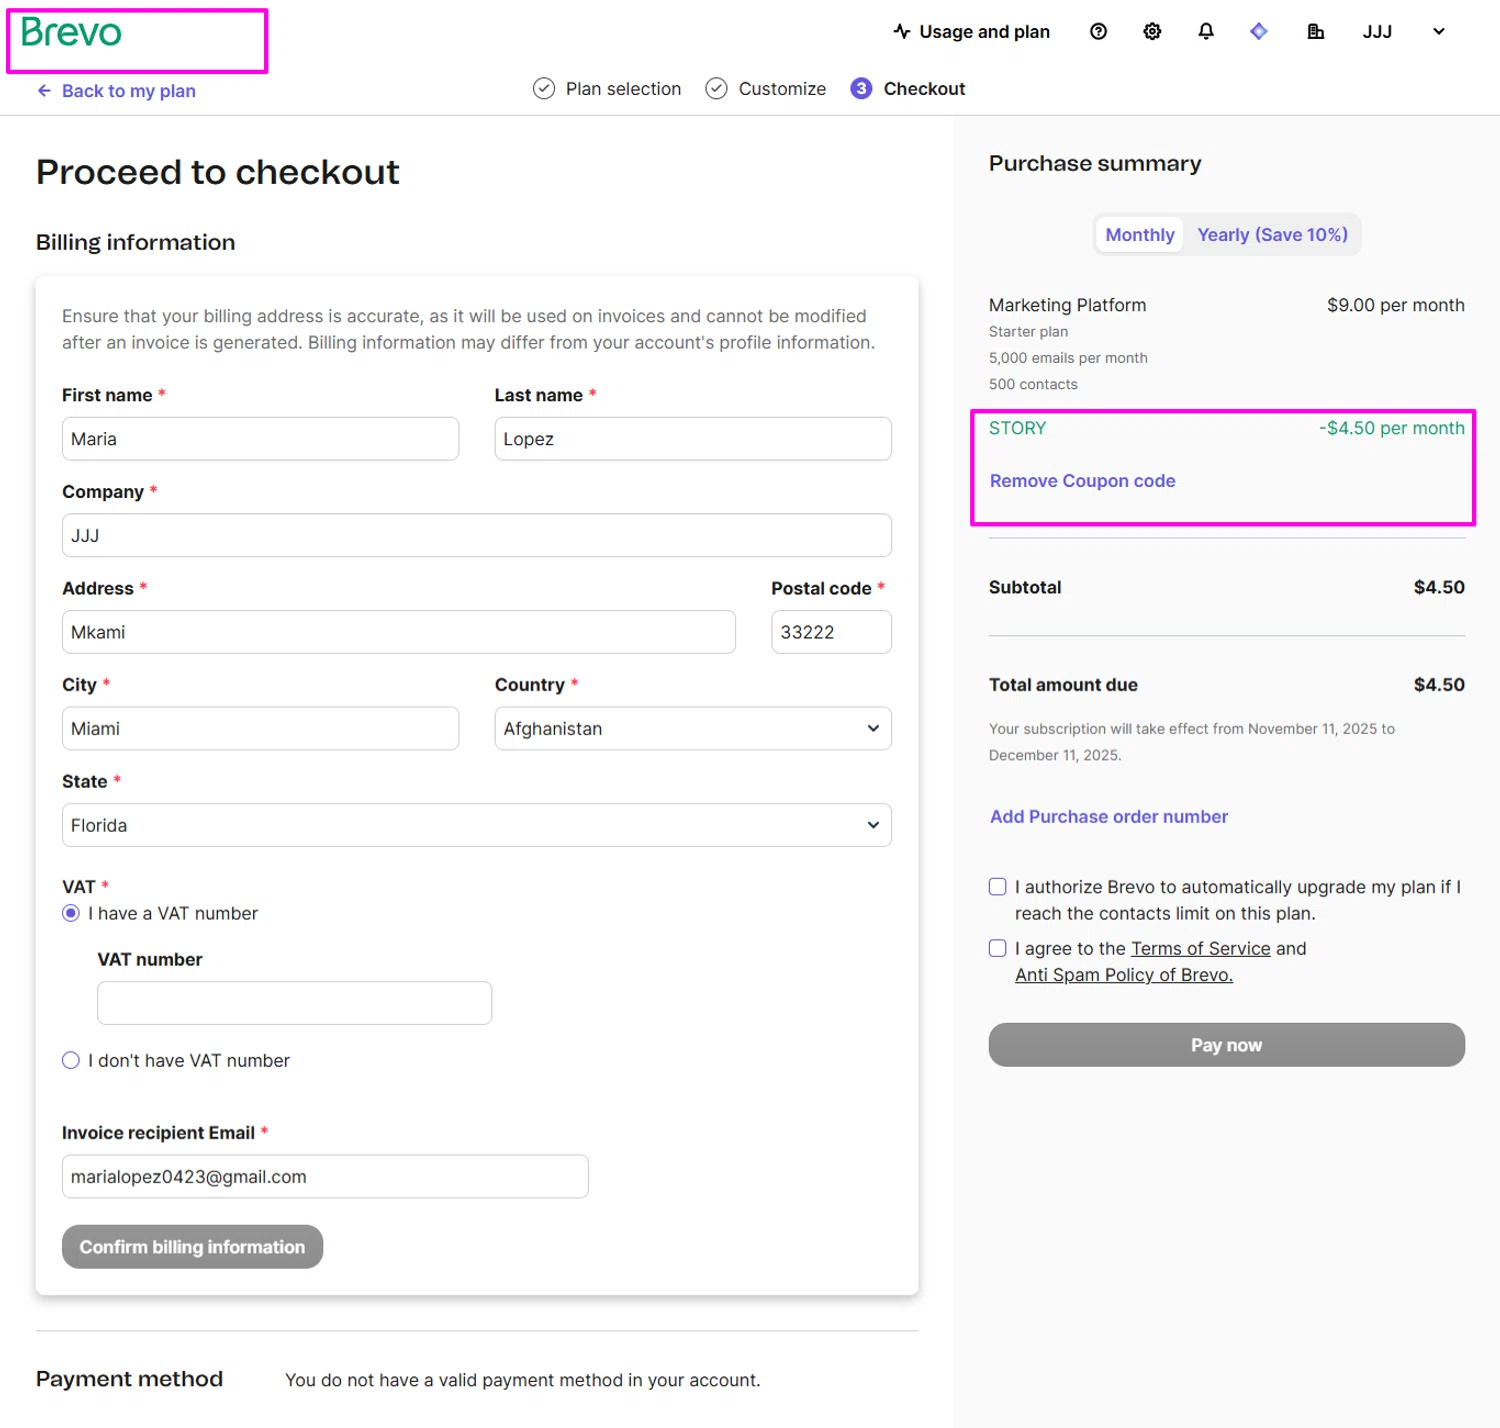
Task: Click the Usage and plan activity icon
Action: pos(902,31)
